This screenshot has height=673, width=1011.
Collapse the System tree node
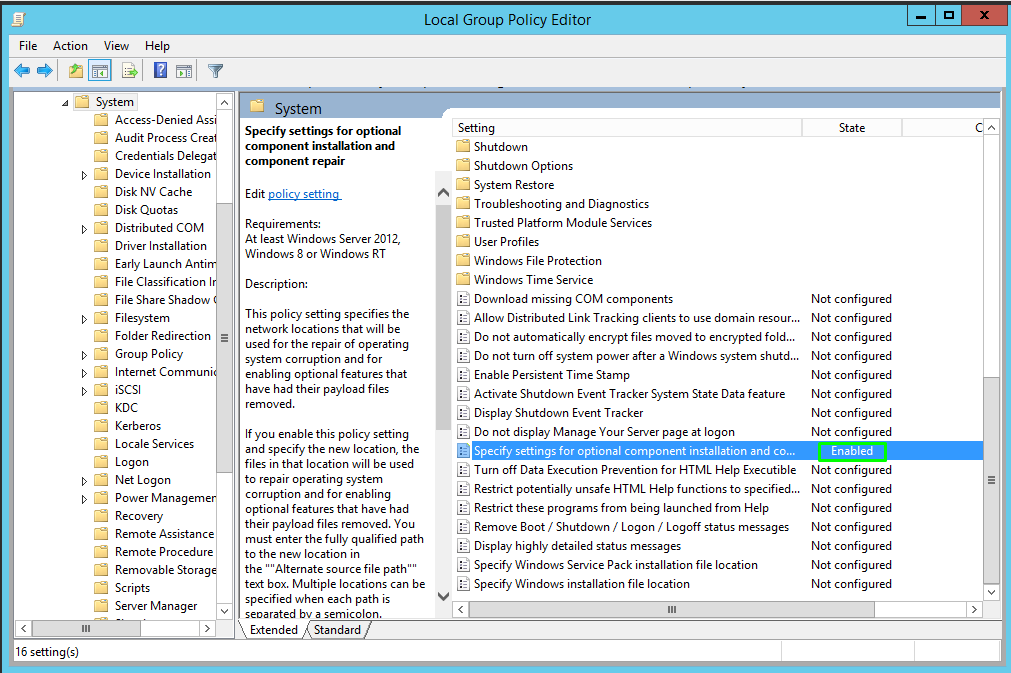(65, 102)
